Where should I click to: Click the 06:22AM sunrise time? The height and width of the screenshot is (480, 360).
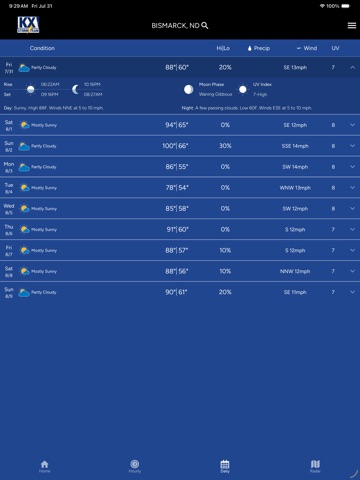pyautogui.click(x=50, y=84)
